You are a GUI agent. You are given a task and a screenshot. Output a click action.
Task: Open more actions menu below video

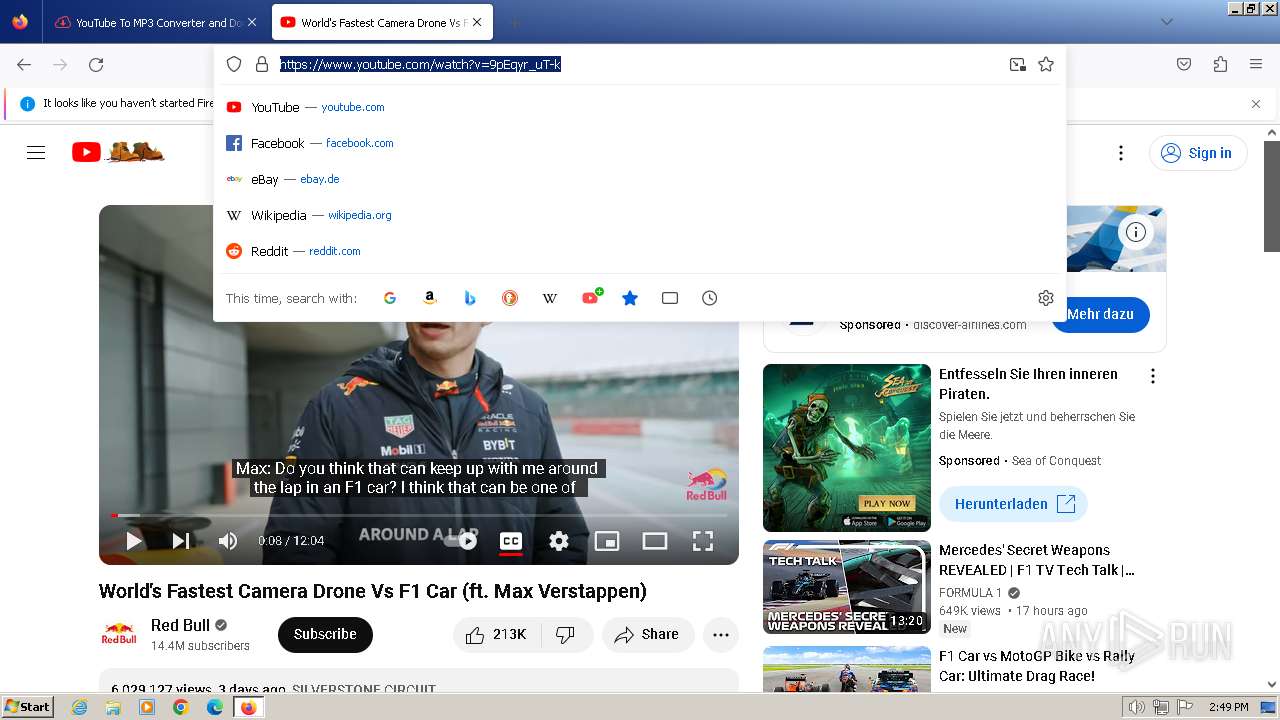pos(721,635)
